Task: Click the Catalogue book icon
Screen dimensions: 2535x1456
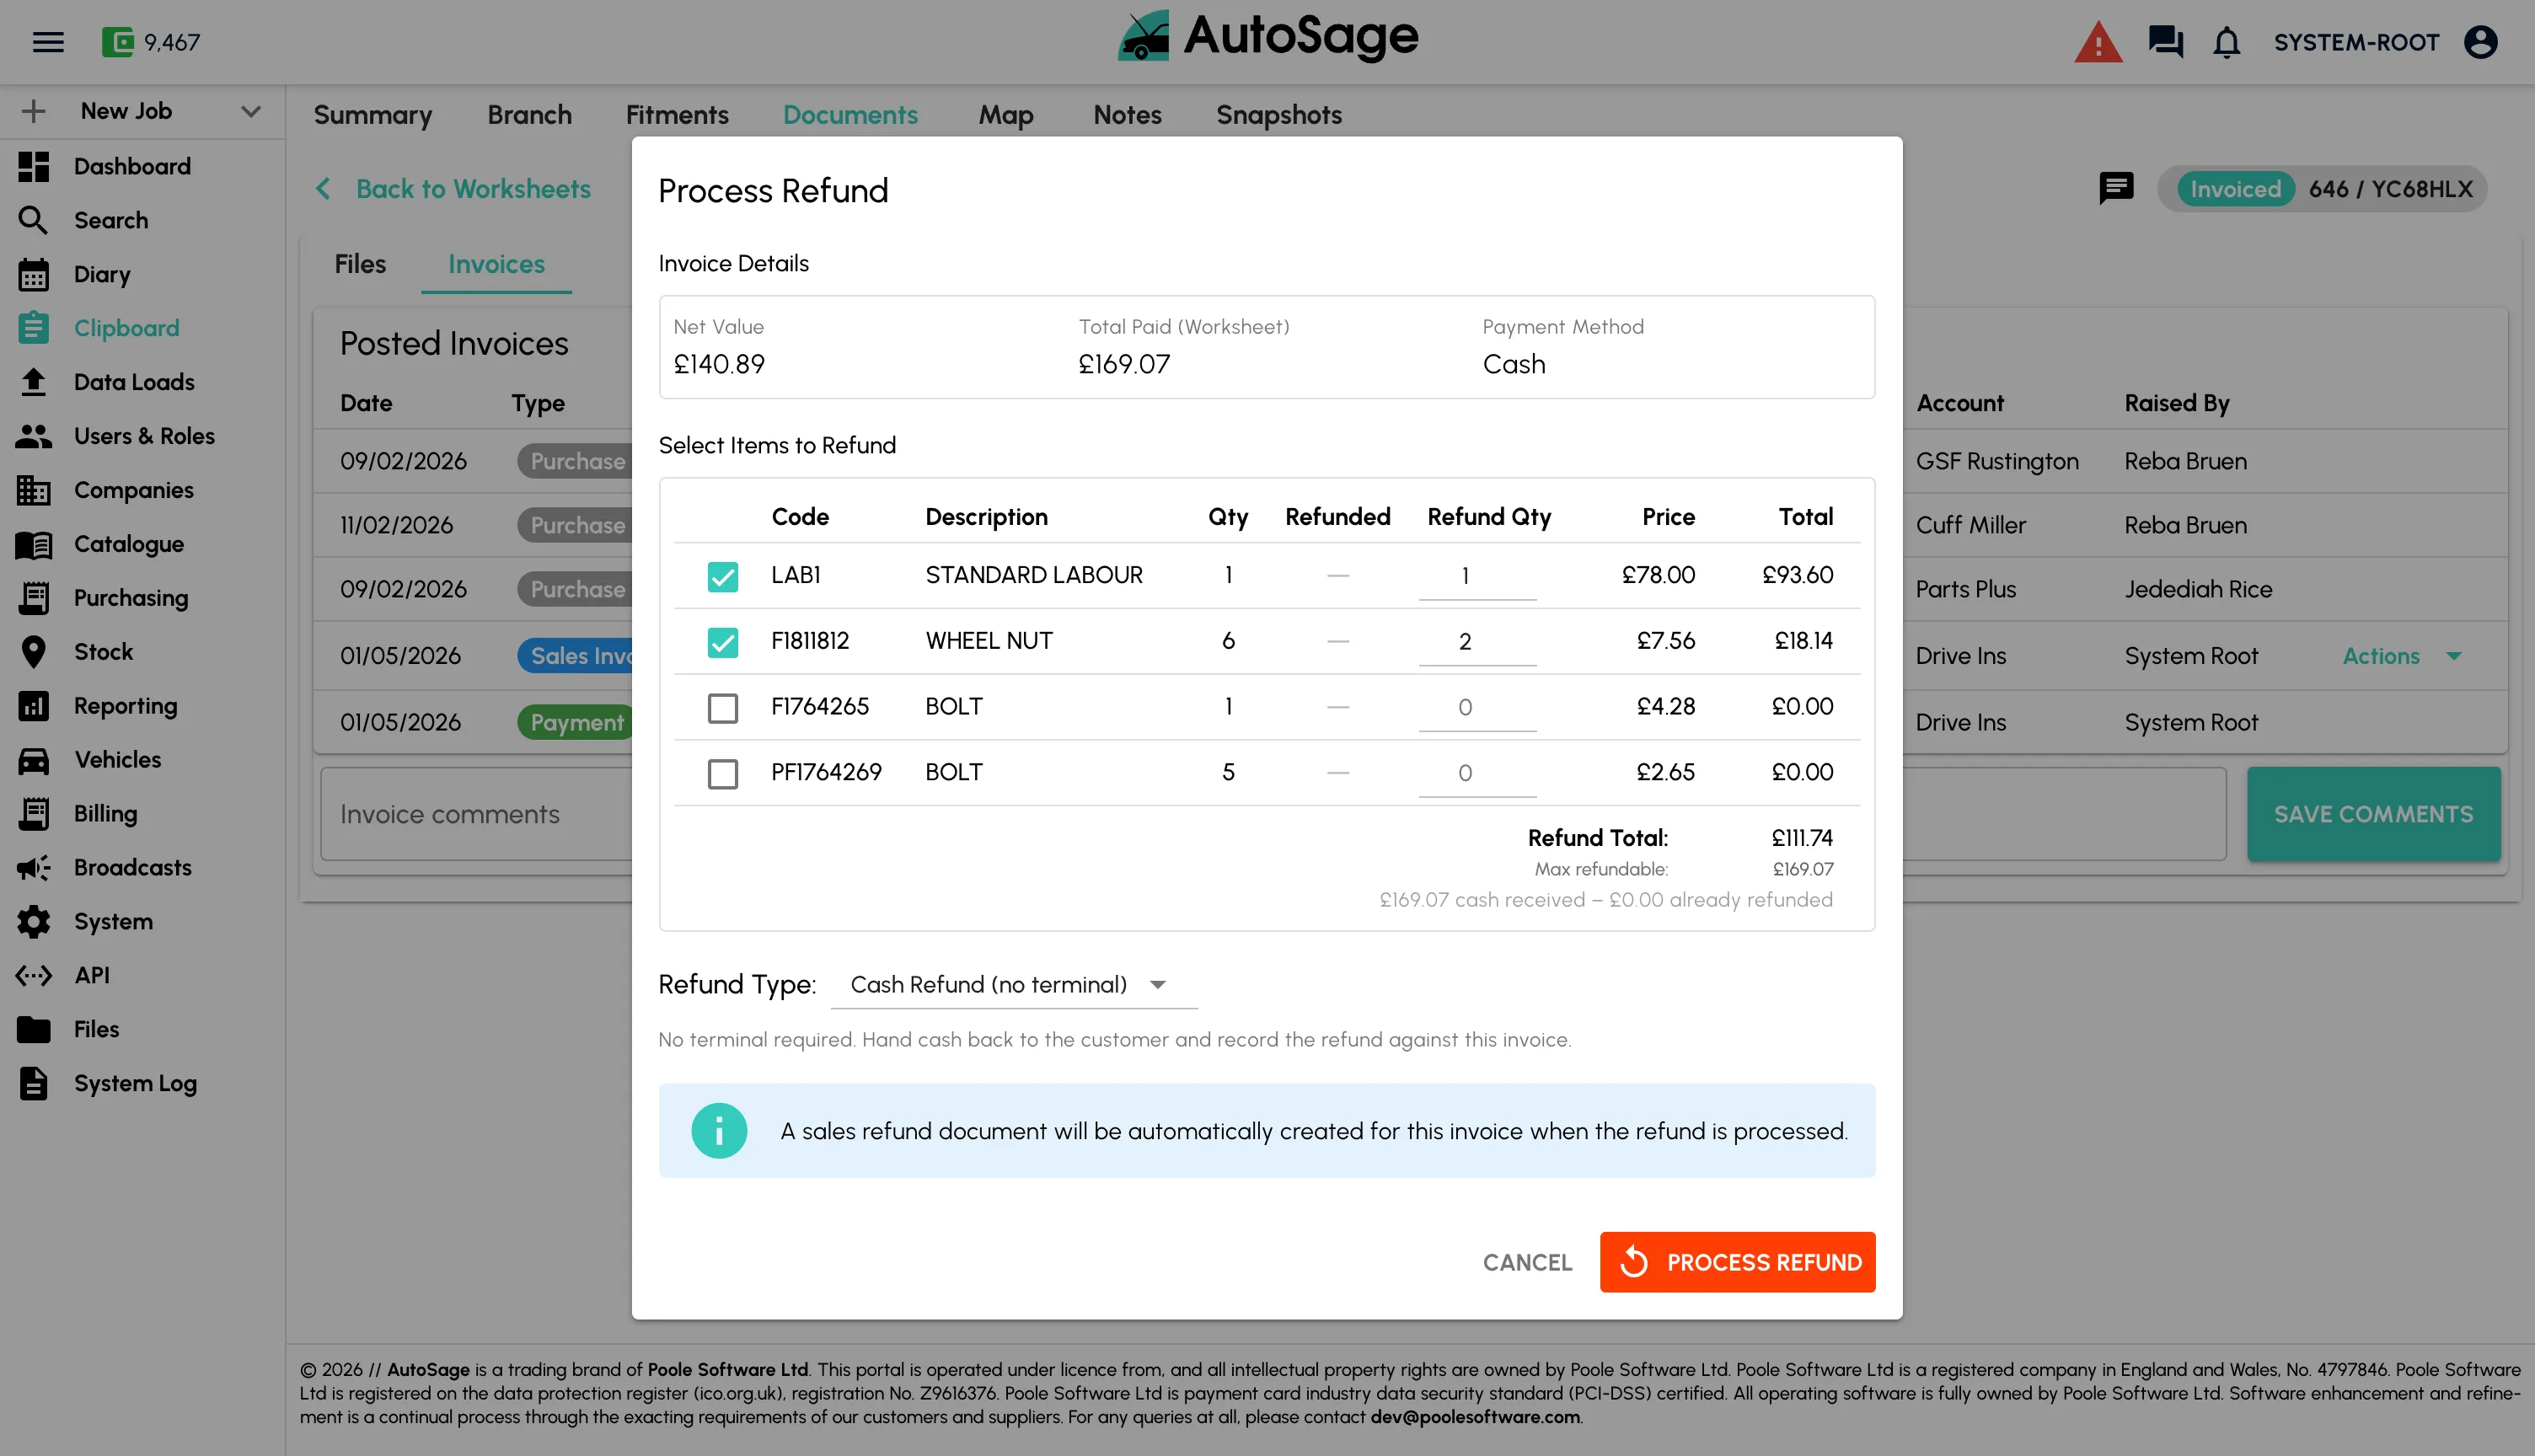Action: click(x=34, y=544)
